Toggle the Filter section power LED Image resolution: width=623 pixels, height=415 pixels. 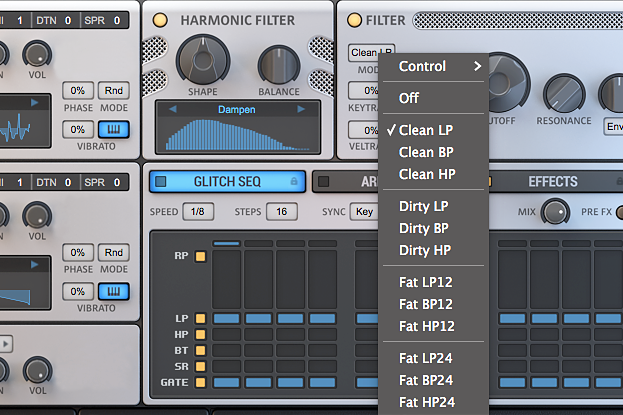click(x=354, y=20)
